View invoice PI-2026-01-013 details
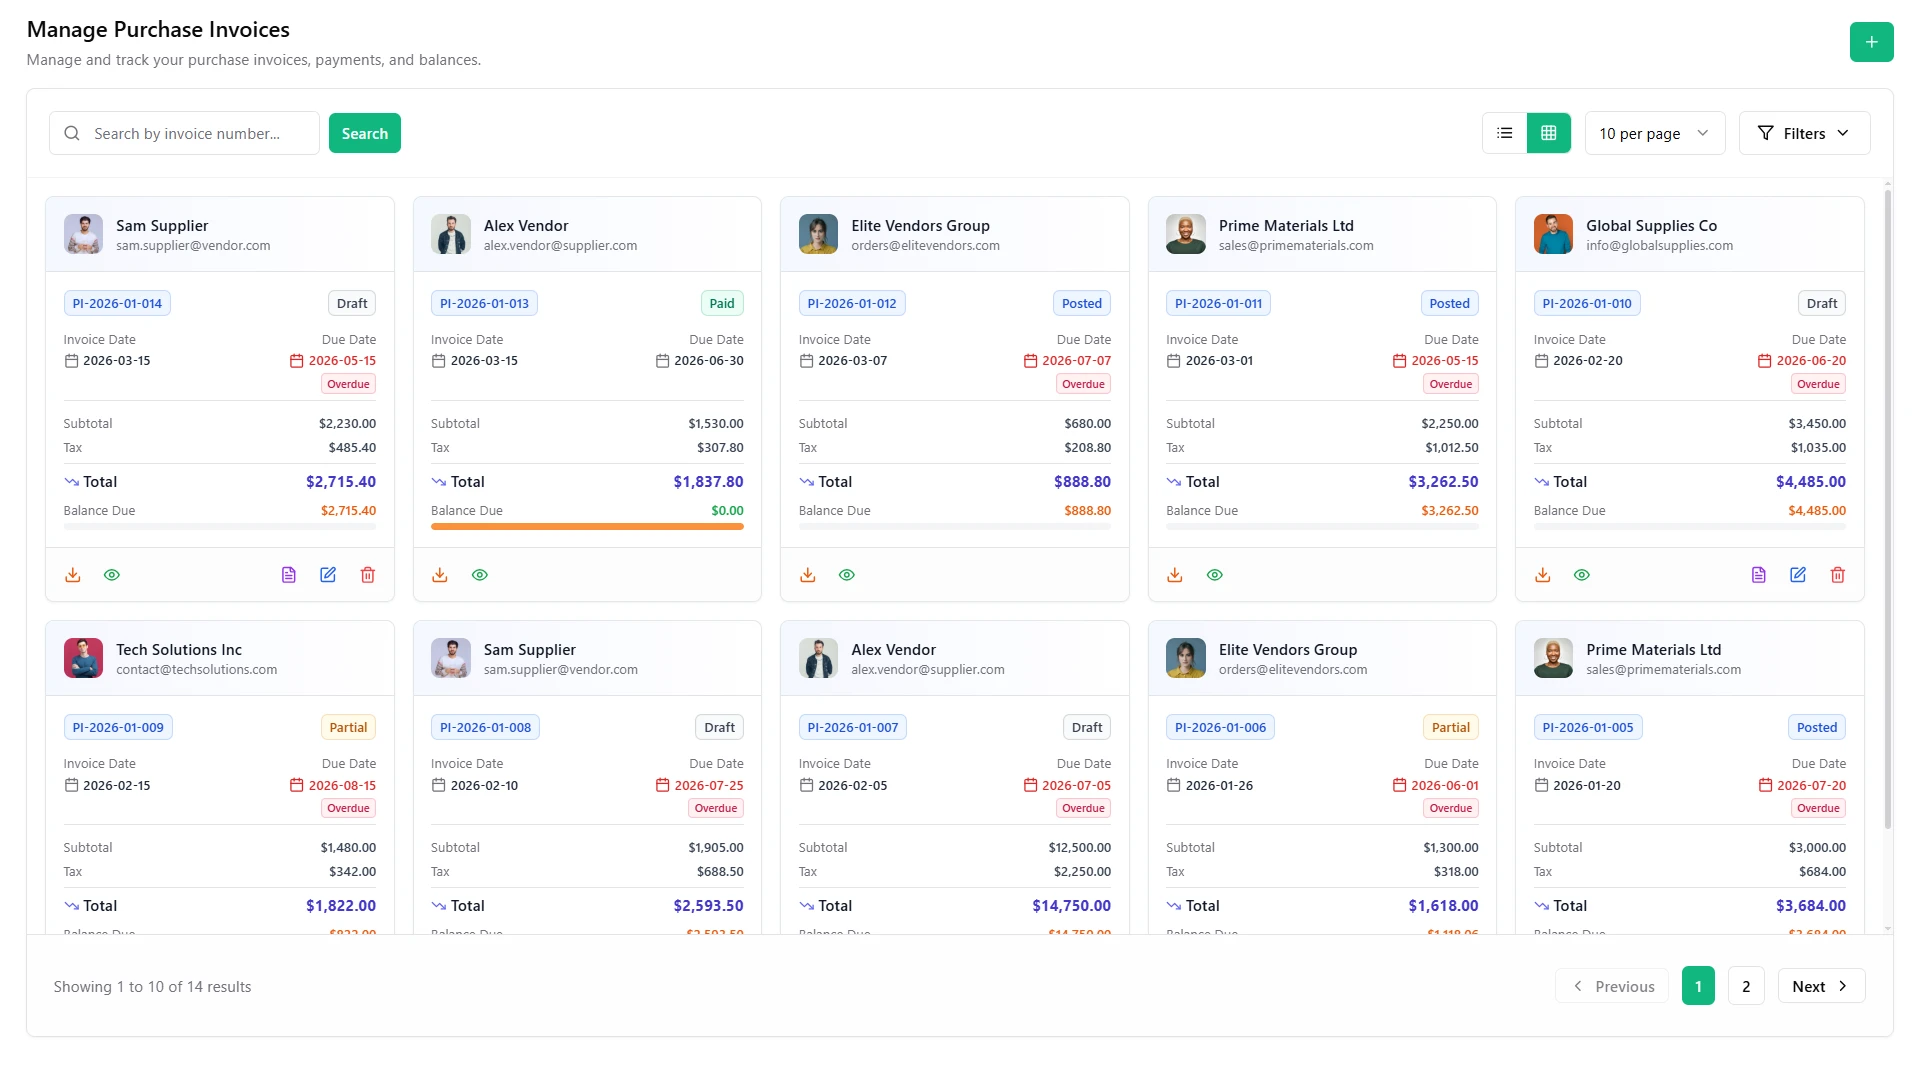The height and width of the screenshot is (1080, 1920). 480,575
